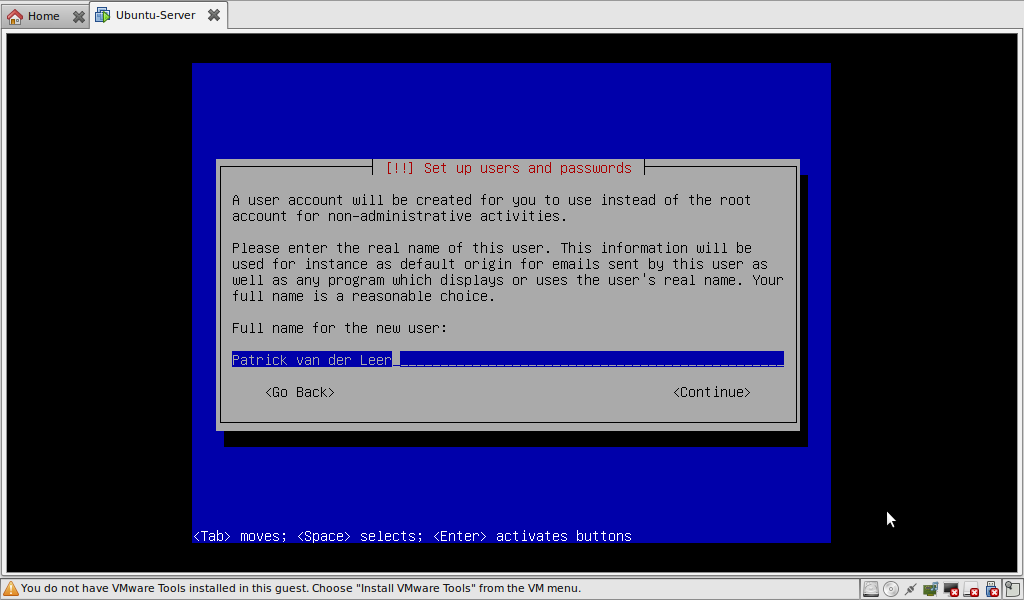1024x600 pixels.
Task: Click the VMware Tools not installed message
Action: [300, 588]
